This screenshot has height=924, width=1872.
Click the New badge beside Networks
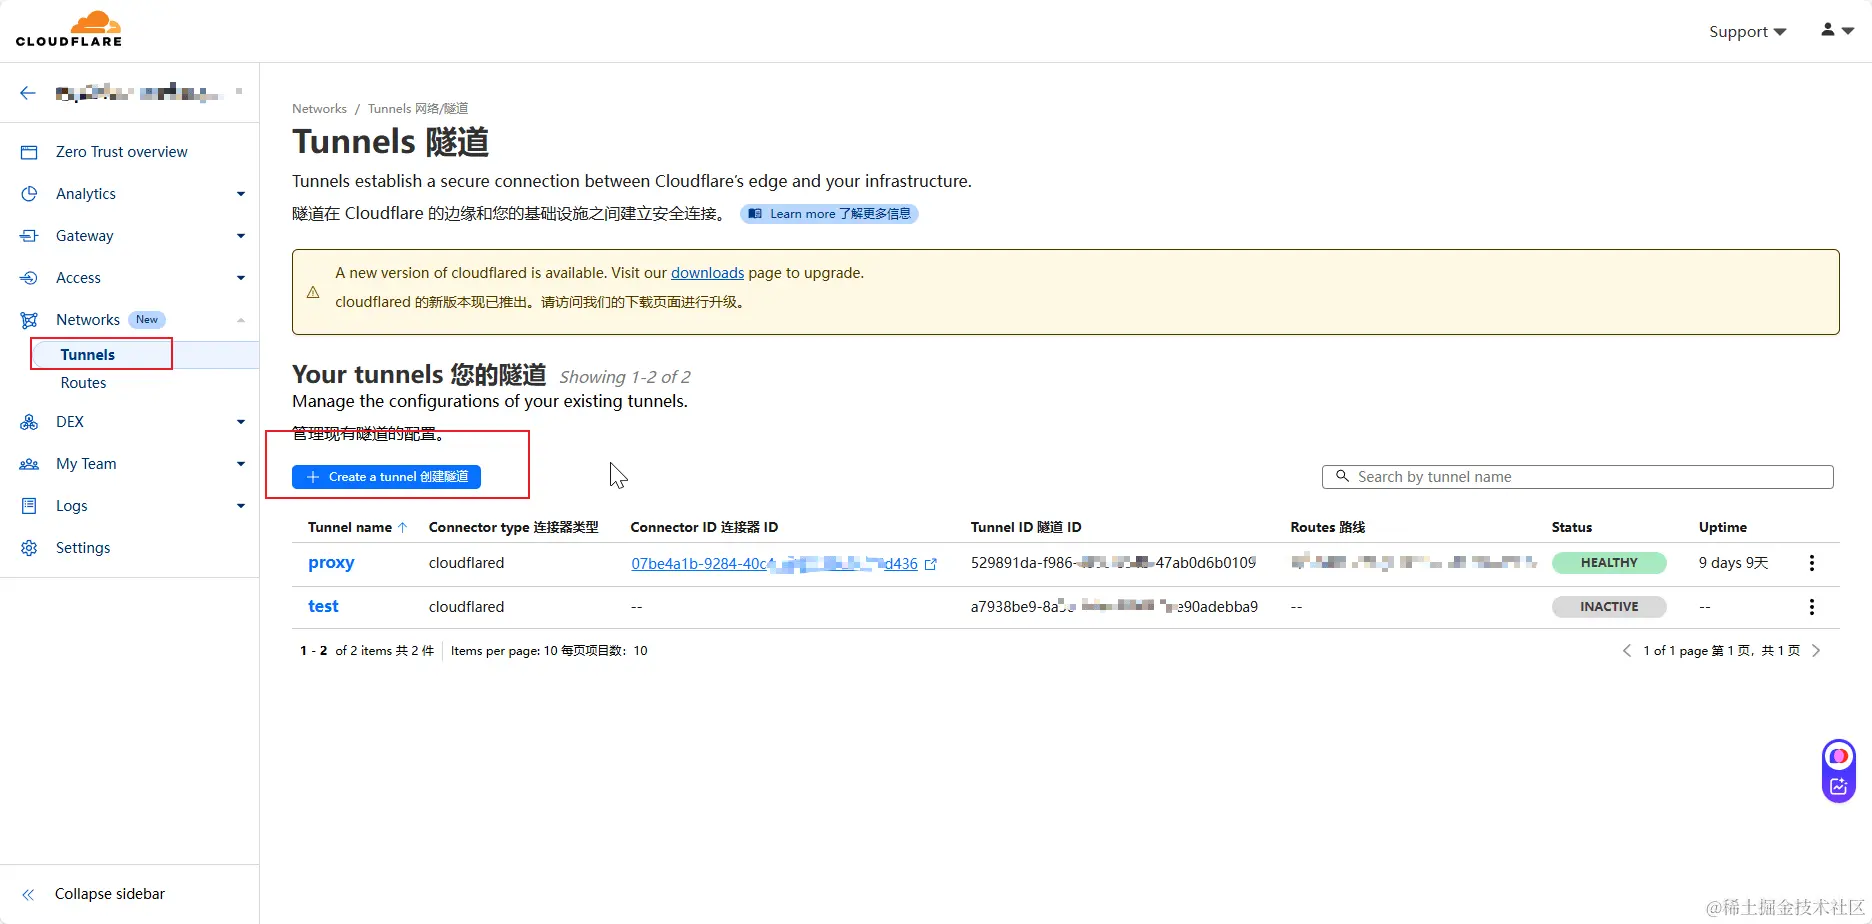click(147, 320)
